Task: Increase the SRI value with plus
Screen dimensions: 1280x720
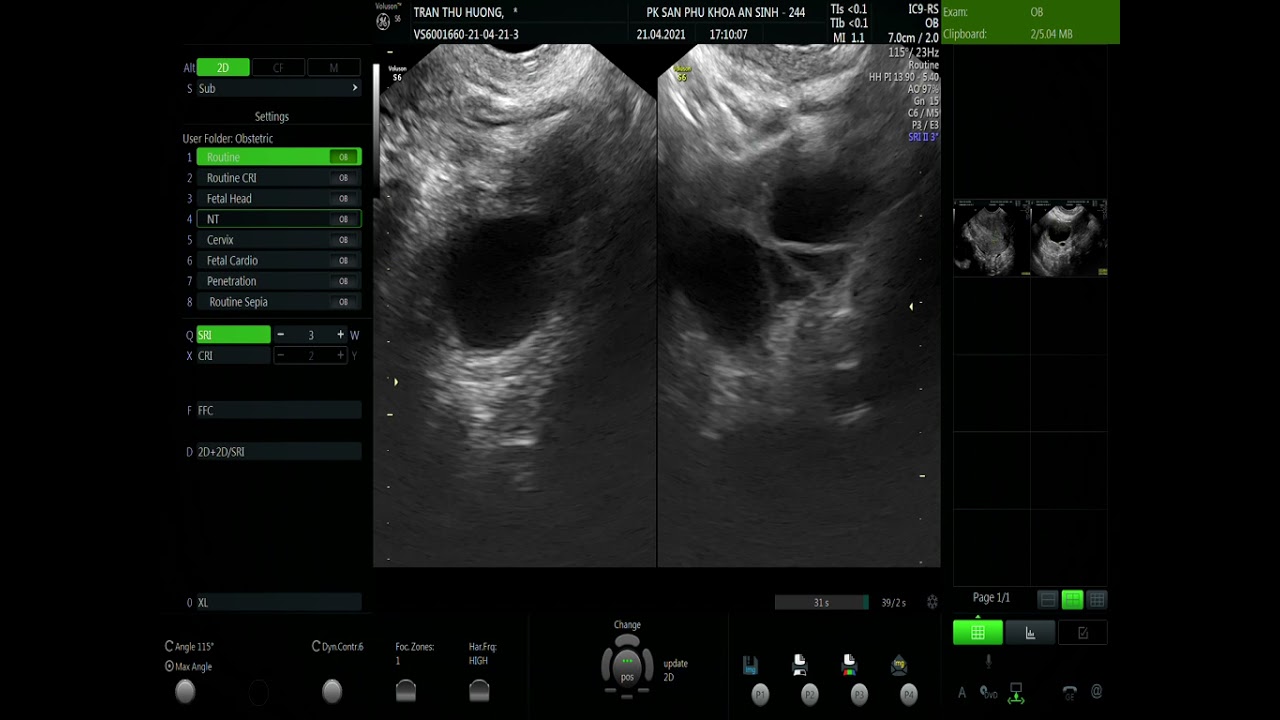Action: 340,335
